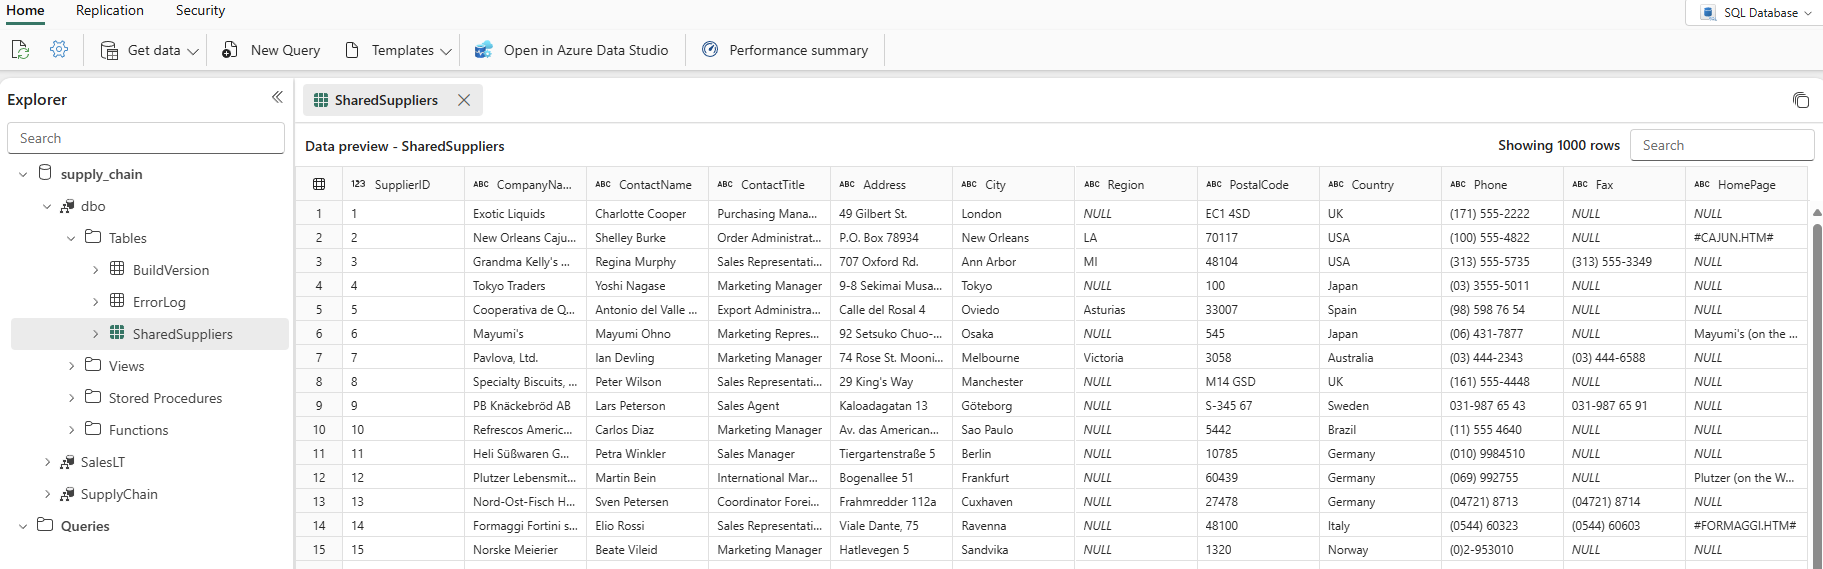Click the data preview Search field

(x=1722, y=145)
